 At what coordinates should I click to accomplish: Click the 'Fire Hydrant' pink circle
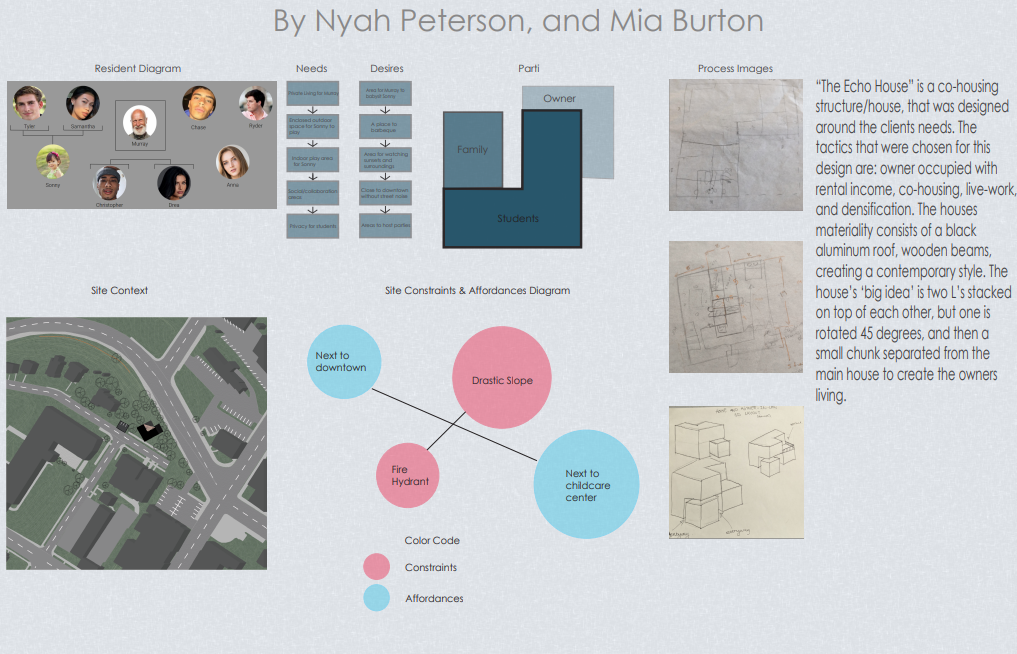click(409, 475)
